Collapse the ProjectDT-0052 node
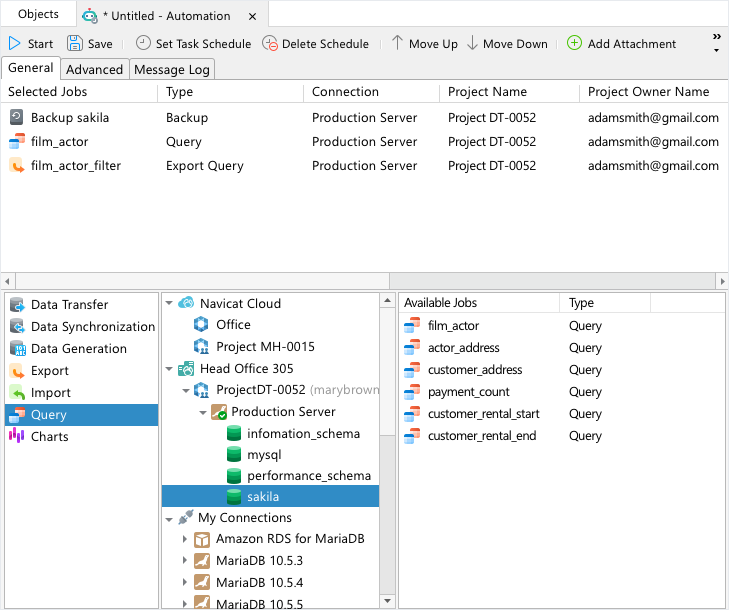The image size is (729, 610). click(x=186, y=391)
